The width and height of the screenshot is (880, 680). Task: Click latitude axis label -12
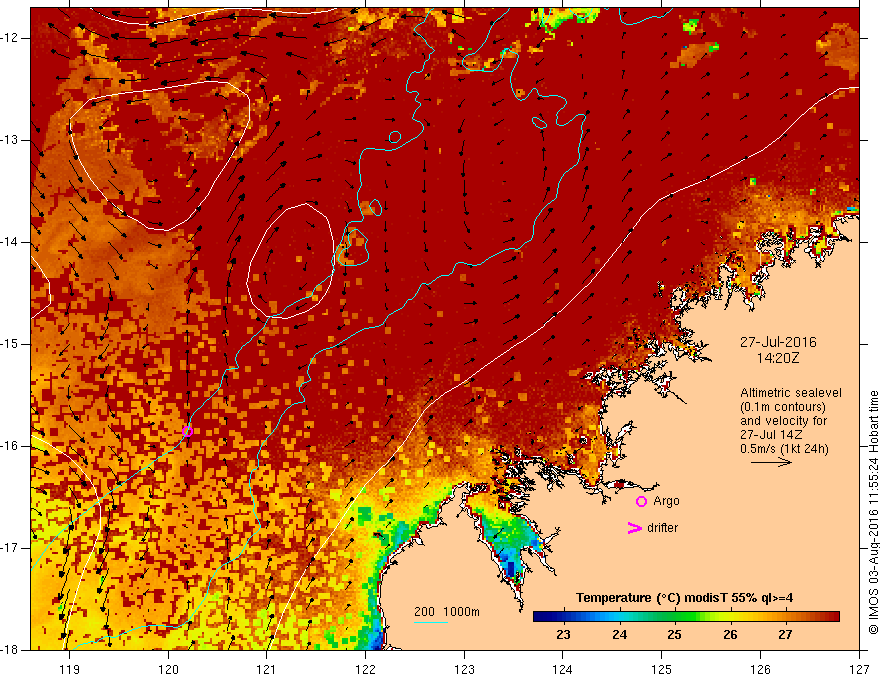(10, 38)
